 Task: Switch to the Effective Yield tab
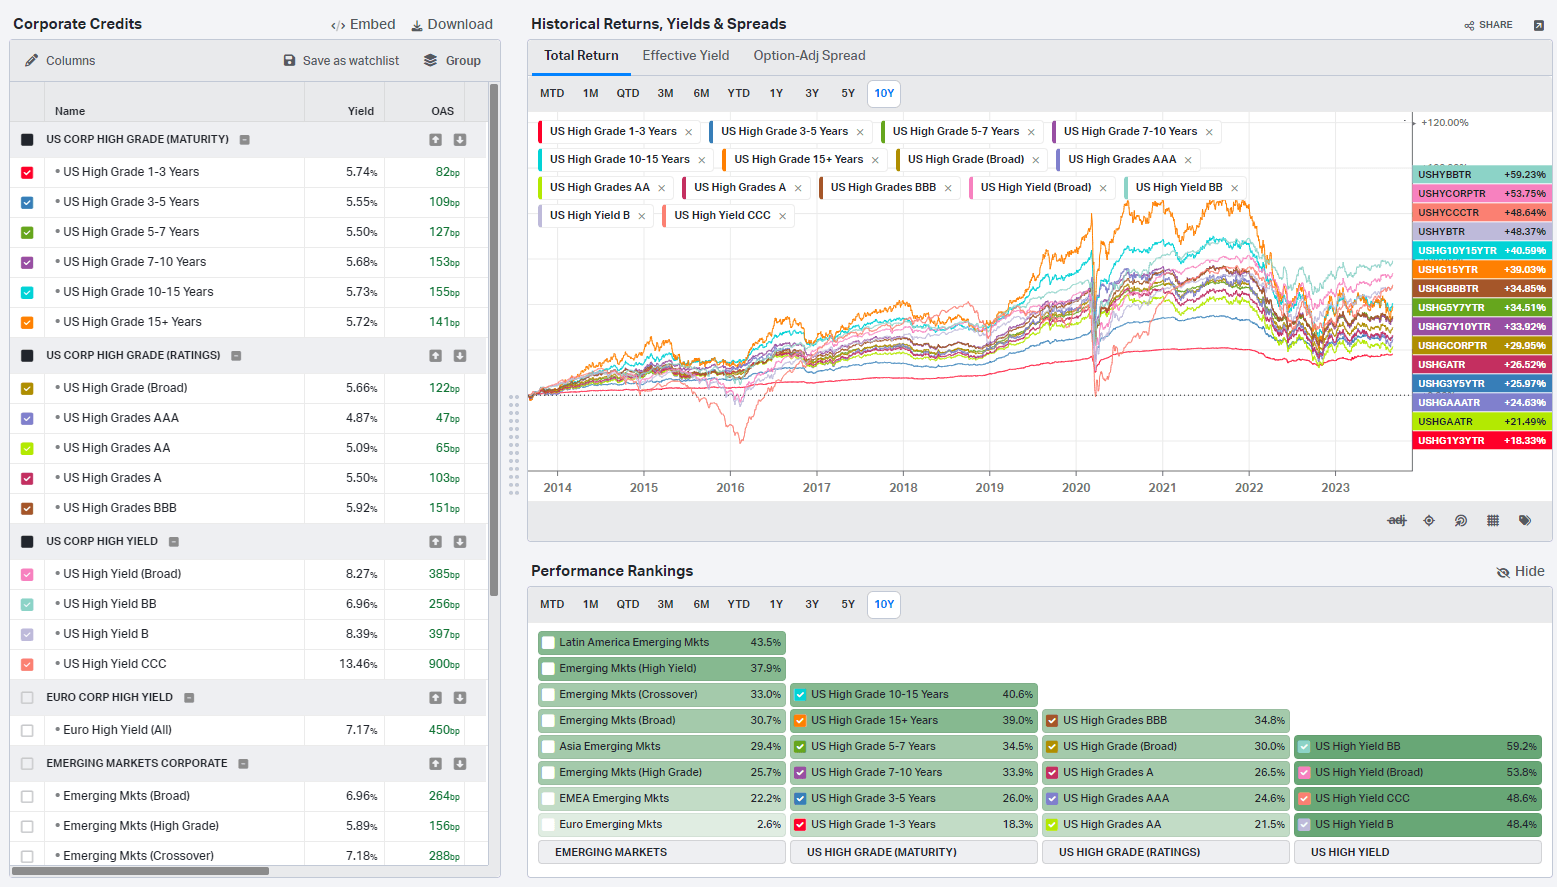coord(686,56)
